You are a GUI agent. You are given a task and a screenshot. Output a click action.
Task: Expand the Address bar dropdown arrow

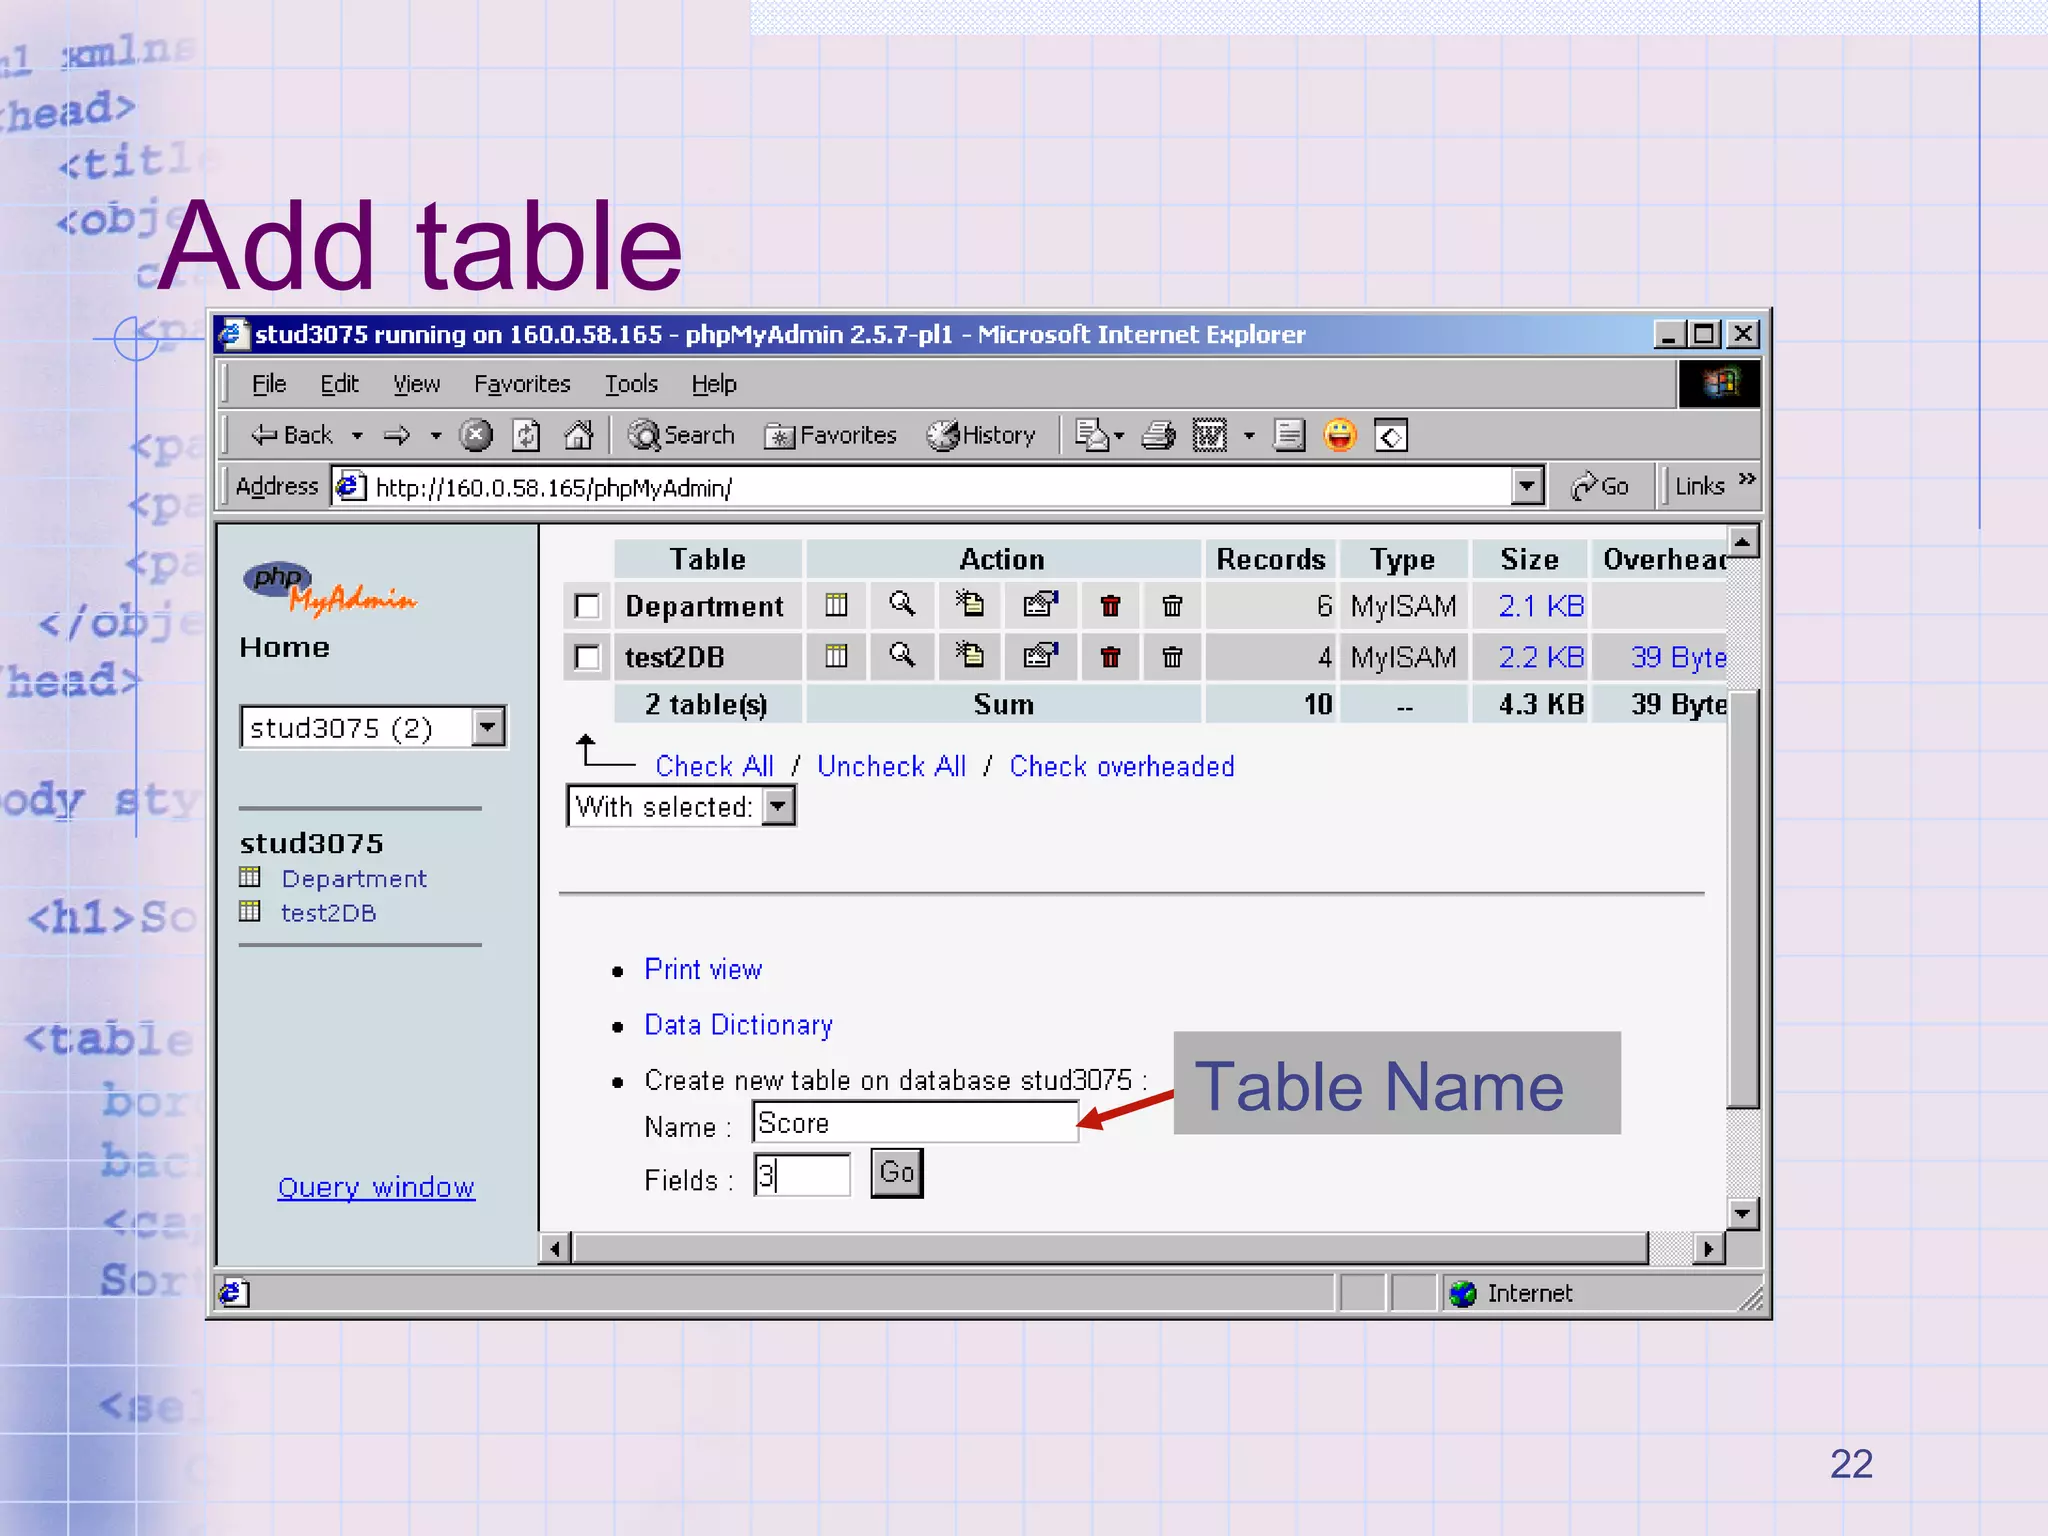[1526, 487]
